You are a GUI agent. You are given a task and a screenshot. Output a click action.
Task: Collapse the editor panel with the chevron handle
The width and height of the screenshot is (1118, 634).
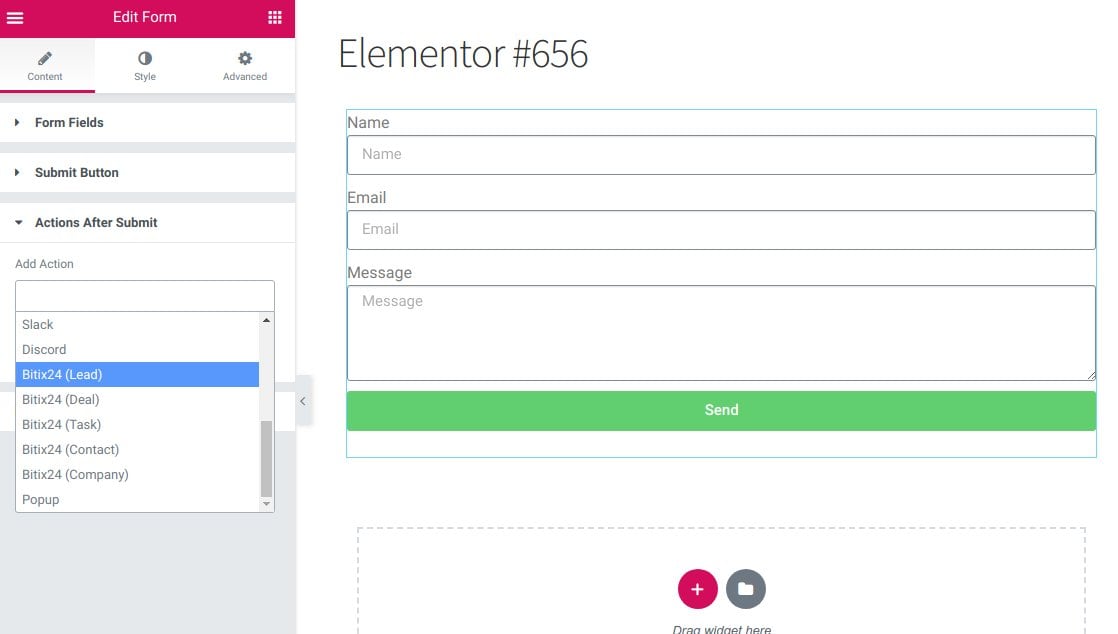pyautogui.click(x=303, y=401)
